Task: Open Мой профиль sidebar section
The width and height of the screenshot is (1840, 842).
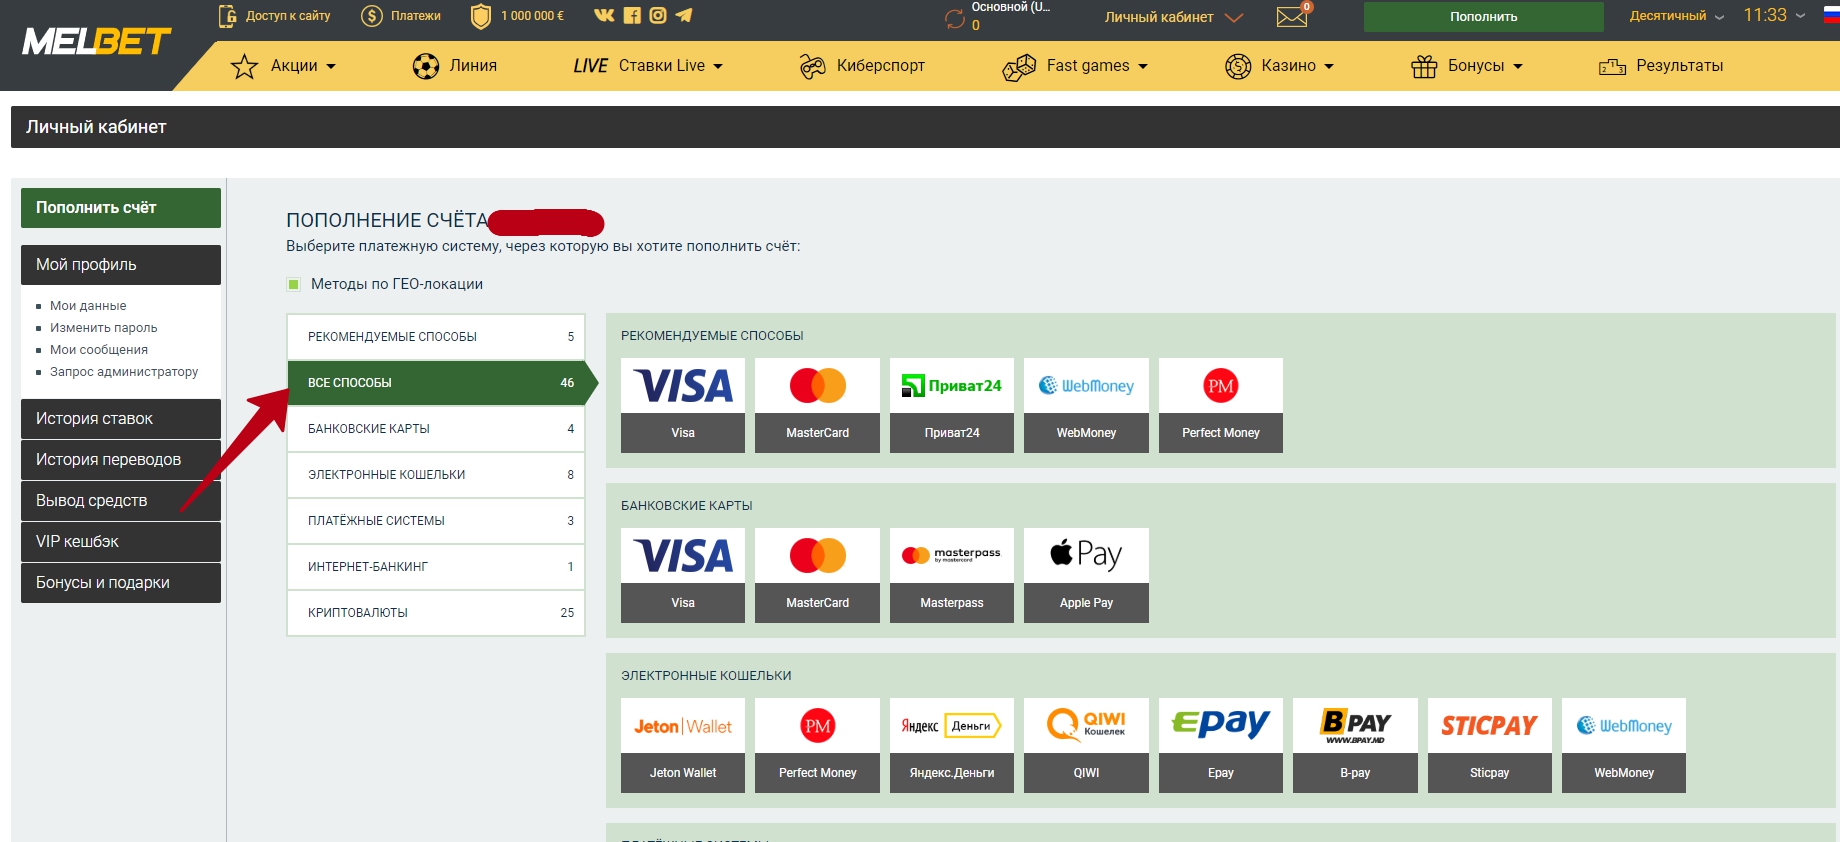Action: click(121, 265)
